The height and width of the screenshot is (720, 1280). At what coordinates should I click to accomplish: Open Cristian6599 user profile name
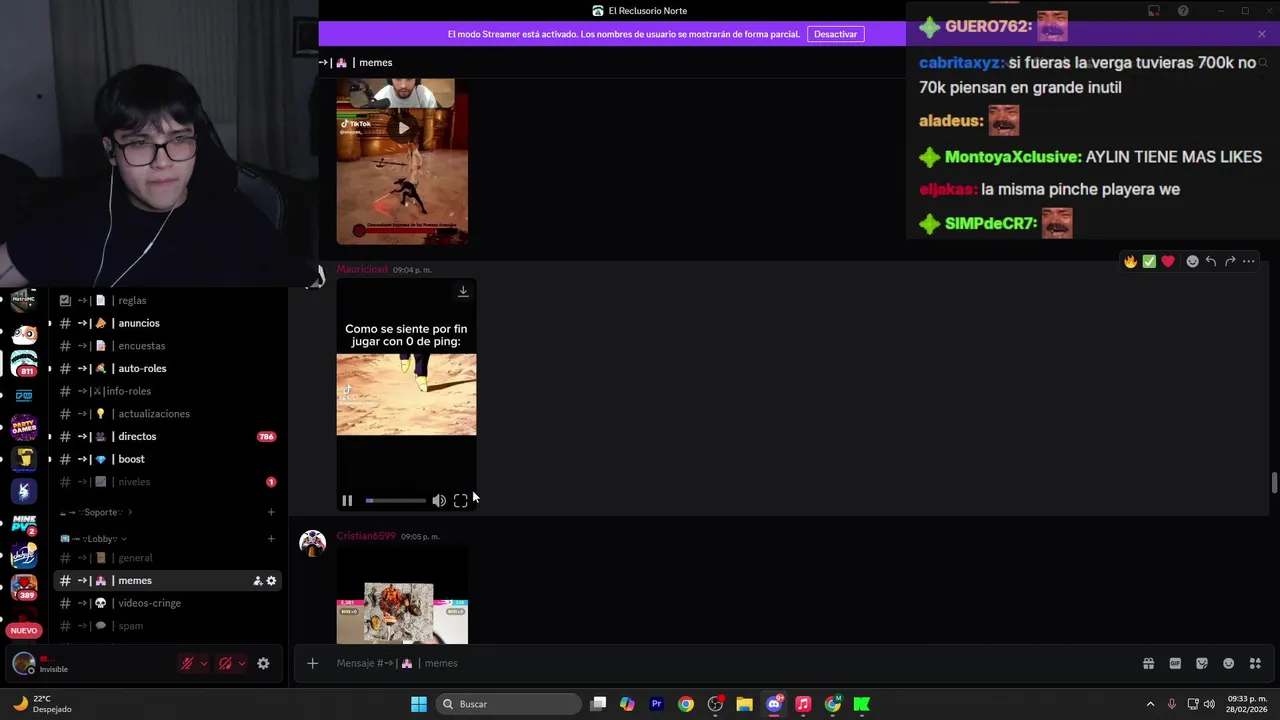(x=366, y=536)
